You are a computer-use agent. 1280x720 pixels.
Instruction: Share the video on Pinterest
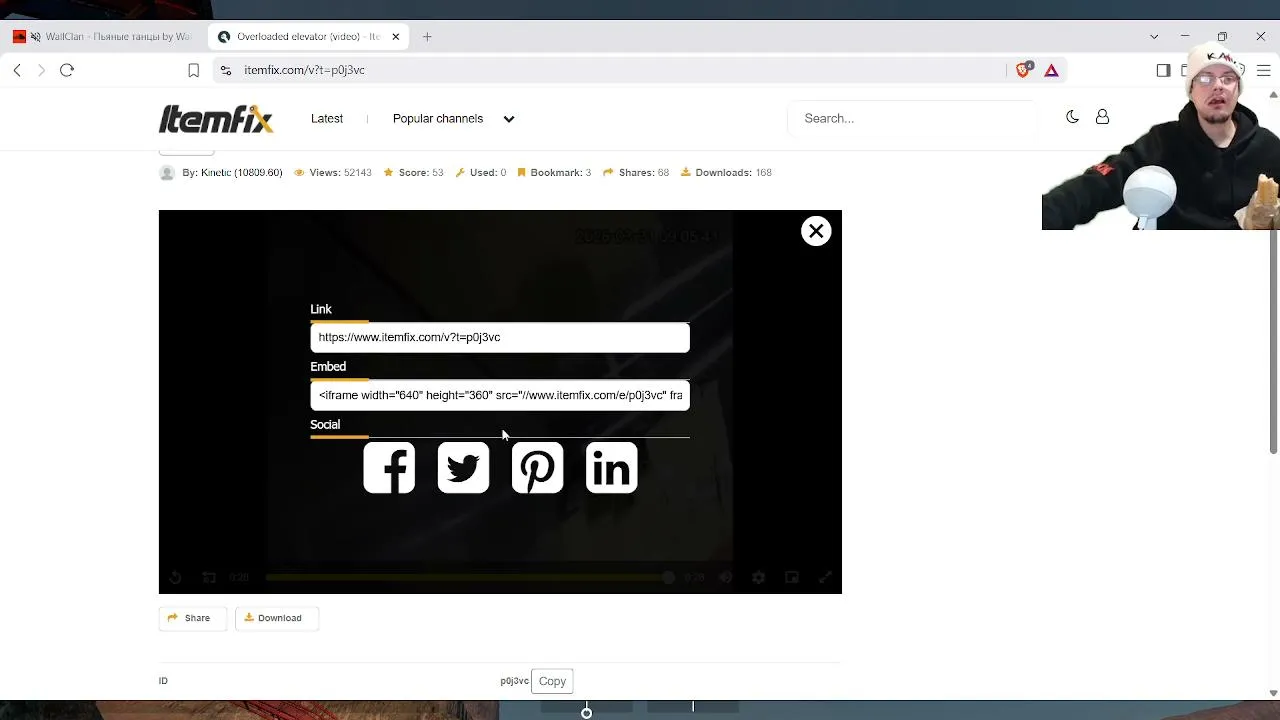pos(537,468)
